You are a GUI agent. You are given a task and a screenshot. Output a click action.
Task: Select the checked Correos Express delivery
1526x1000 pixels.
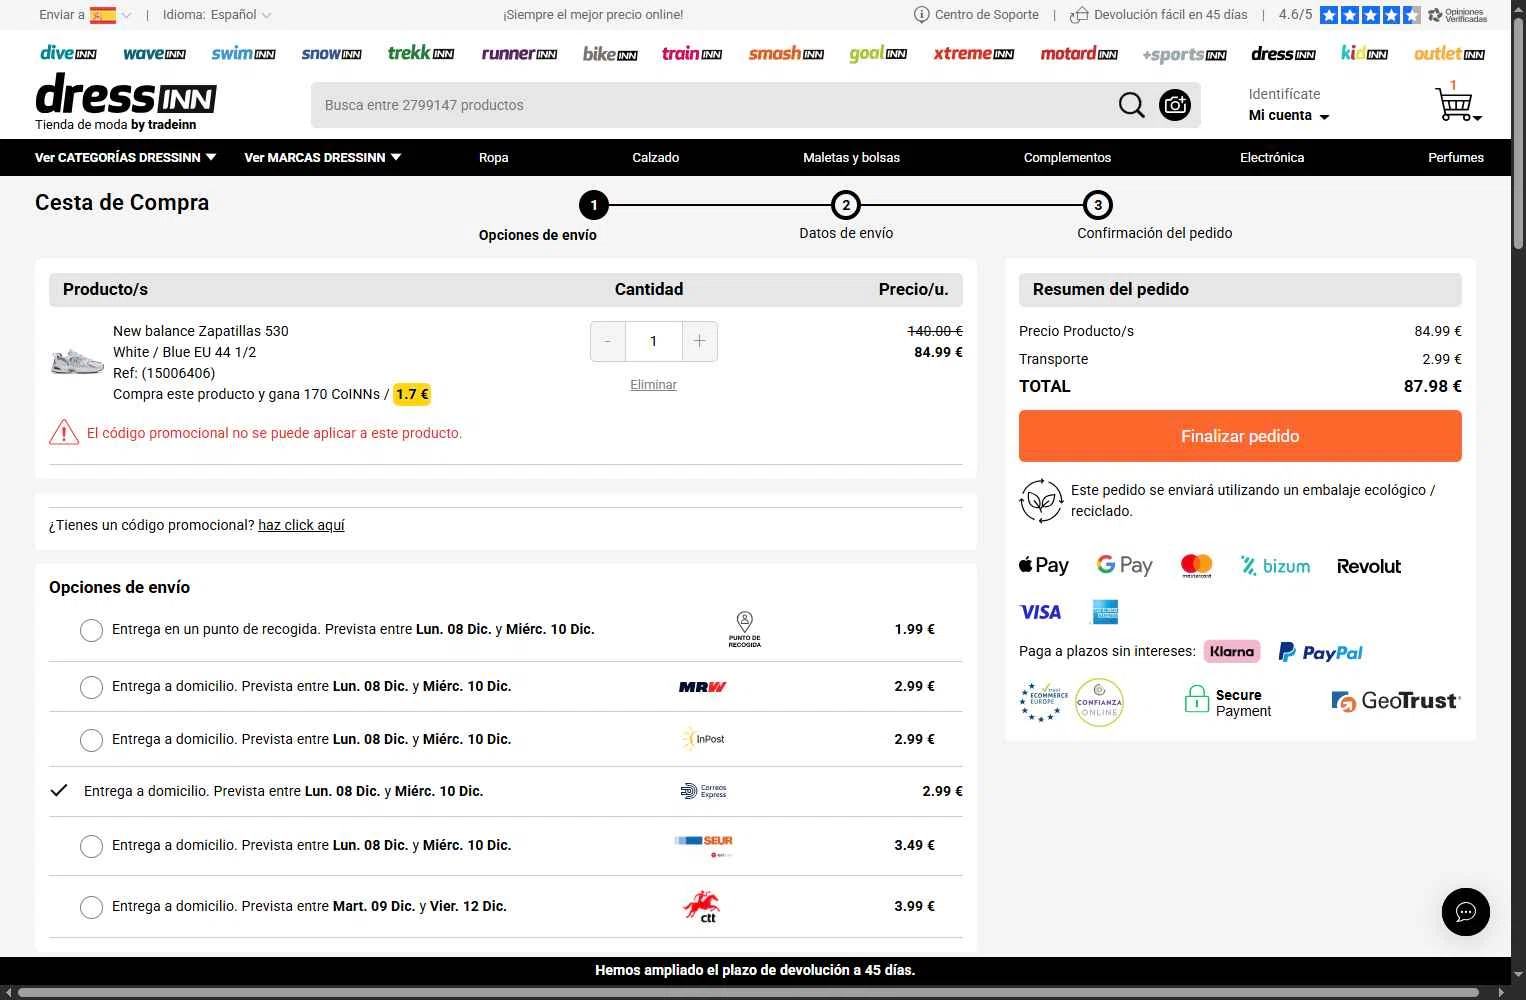coord(59,791)
